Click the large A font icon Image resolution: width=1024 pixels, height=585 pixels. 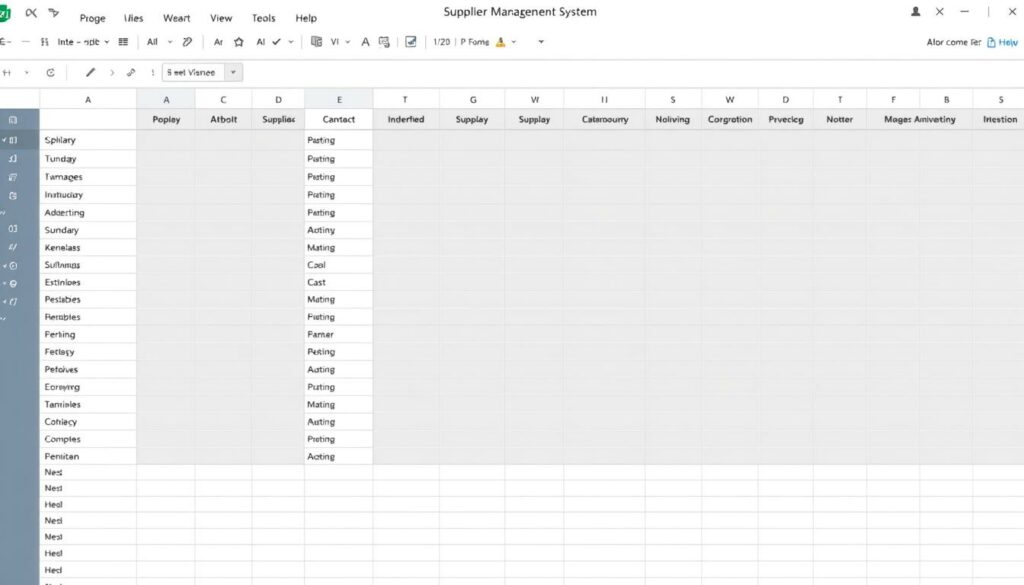tap(365, 42)
